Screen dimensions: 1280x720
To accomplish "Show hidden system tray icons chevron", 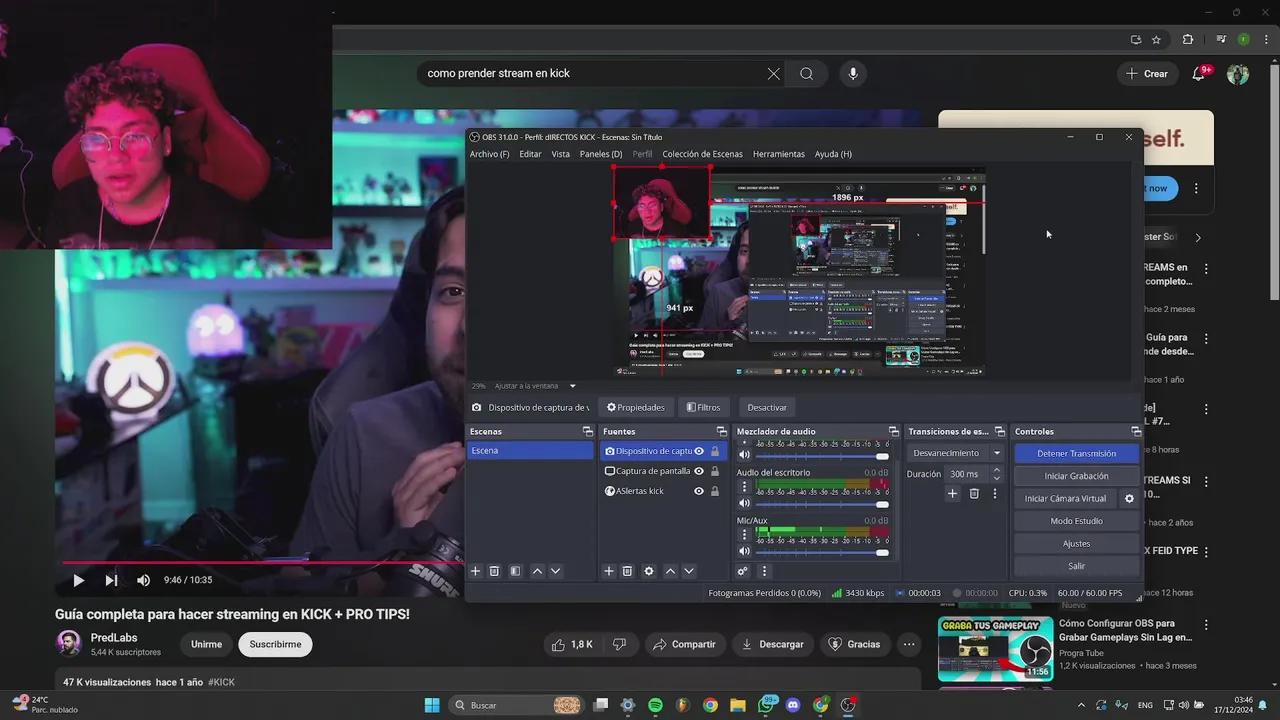I will coord(1081,705).
